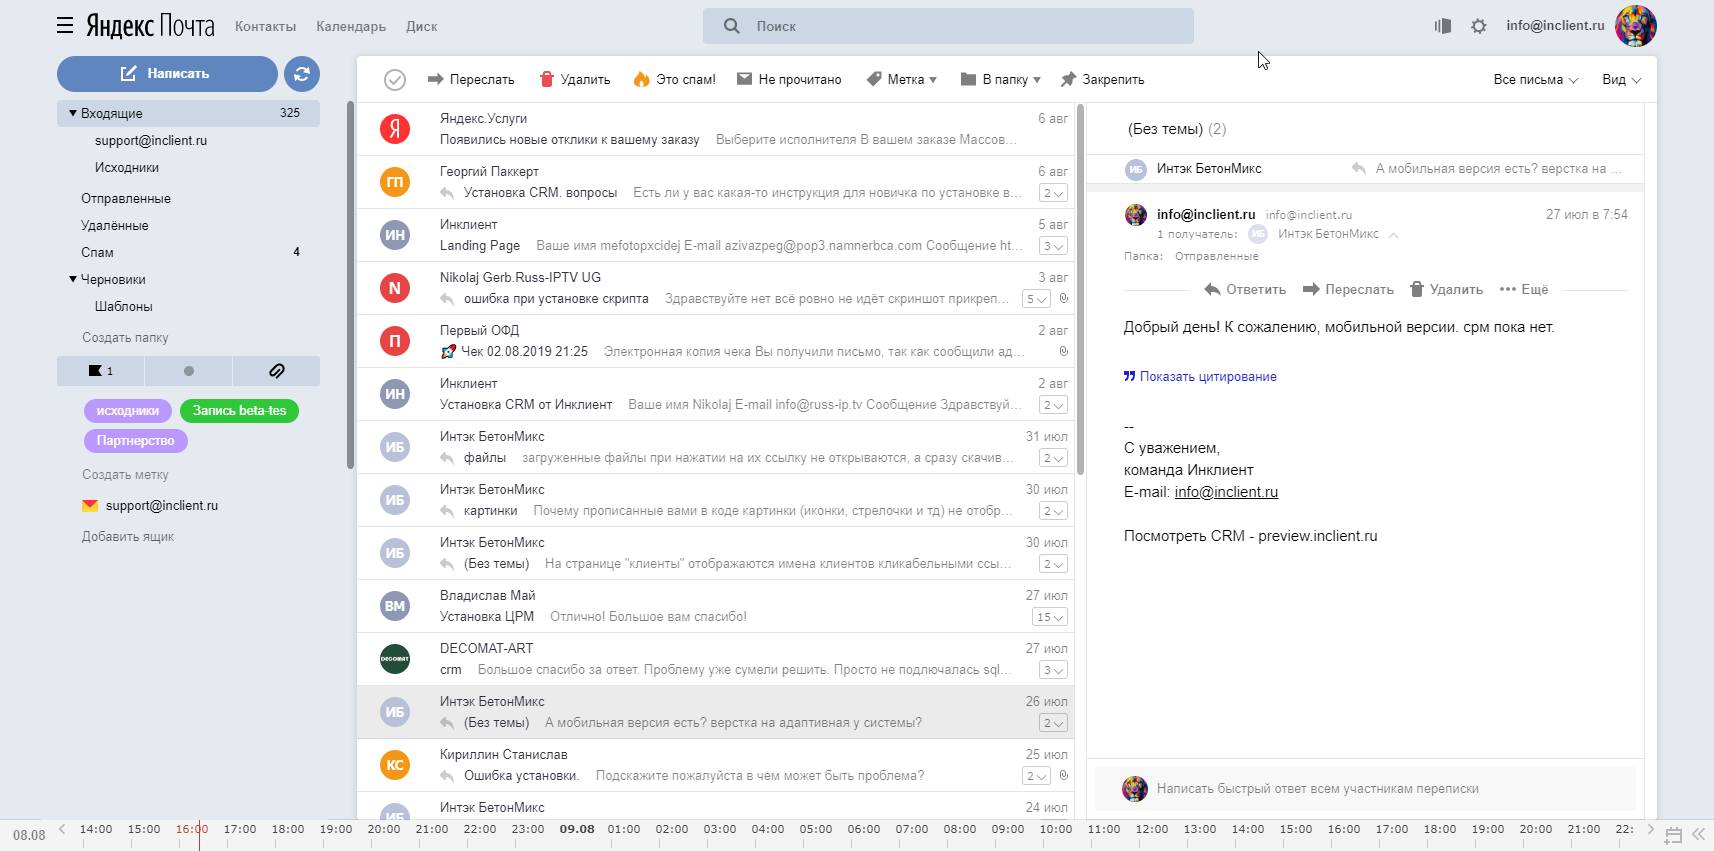The height and width of the screenshot is (851, 1714).
Task: Click Первый ОФД sender avatar
Action: (x=395, y=340)
